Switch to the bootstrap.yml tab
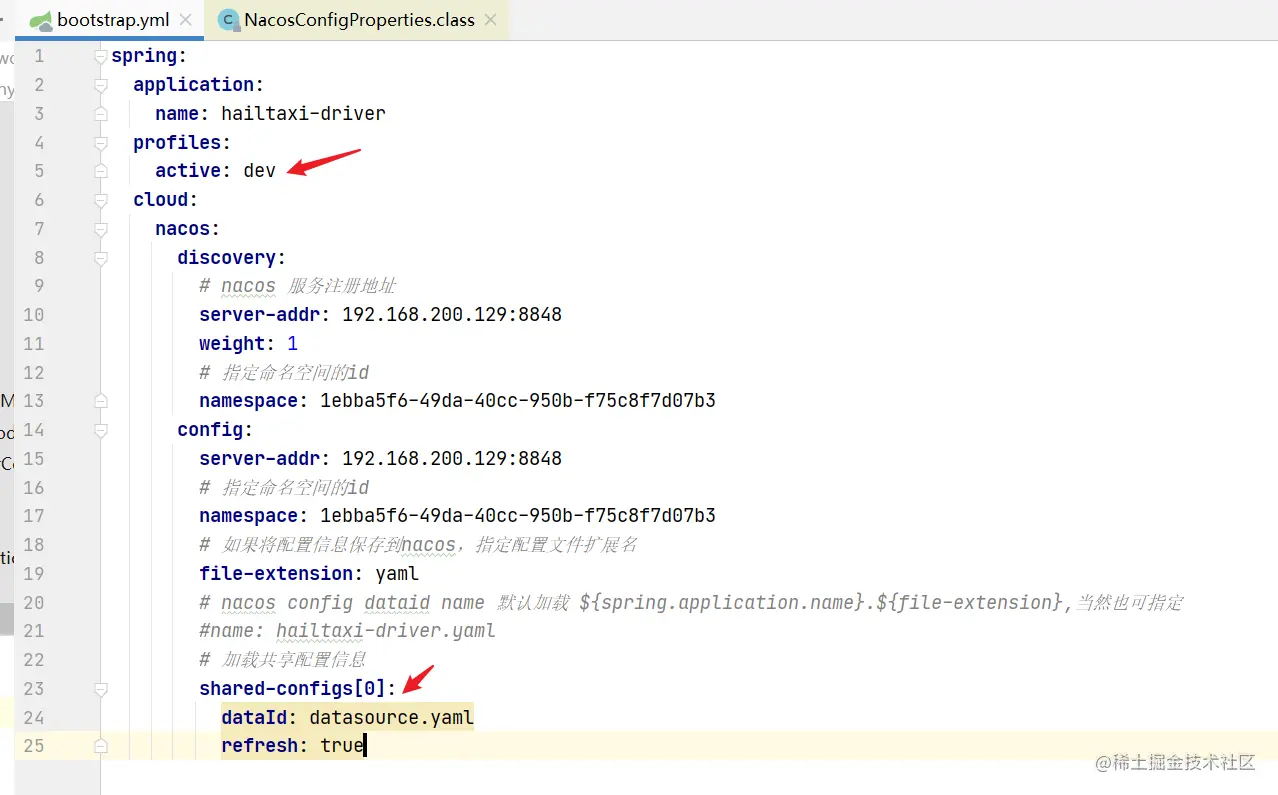This screenshot has width=1278, height=795. coord(112,20)
